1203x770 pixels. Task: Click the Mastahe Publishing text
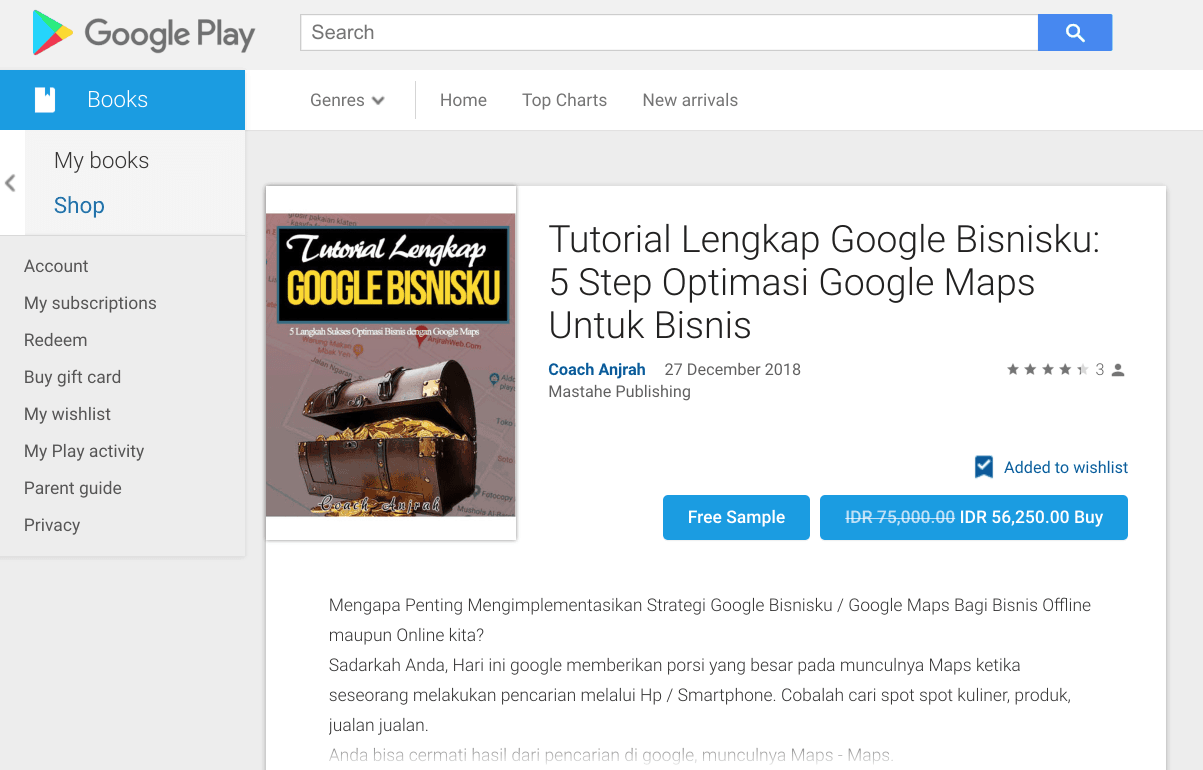tap(619, 392)
